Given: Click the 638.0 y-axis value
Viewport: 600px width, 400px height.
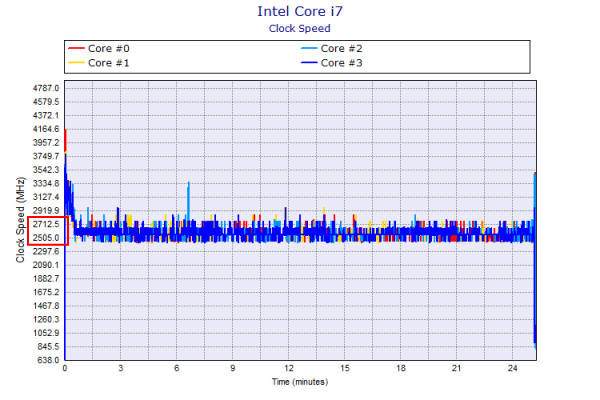Looking at the screenshot, I should click(x=48, y=360).
